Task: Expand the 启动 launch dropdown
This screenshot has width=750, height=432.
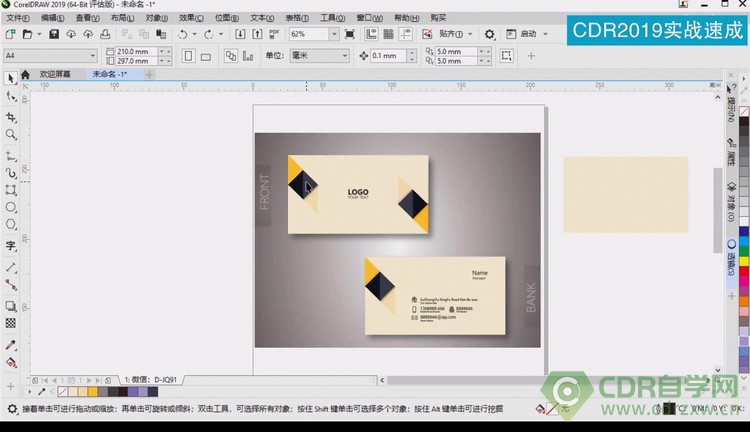Action: 545,34
